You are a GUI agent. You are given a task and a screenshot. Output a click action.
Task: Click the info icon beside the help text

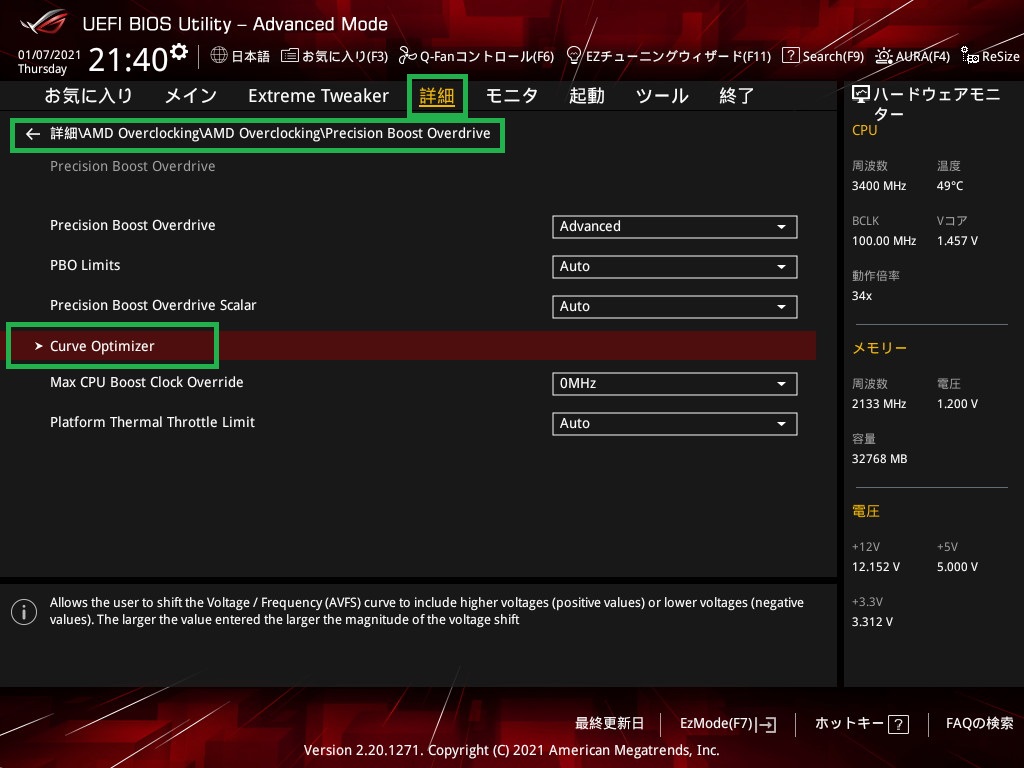pyautogui.click(x=24, y=612)
